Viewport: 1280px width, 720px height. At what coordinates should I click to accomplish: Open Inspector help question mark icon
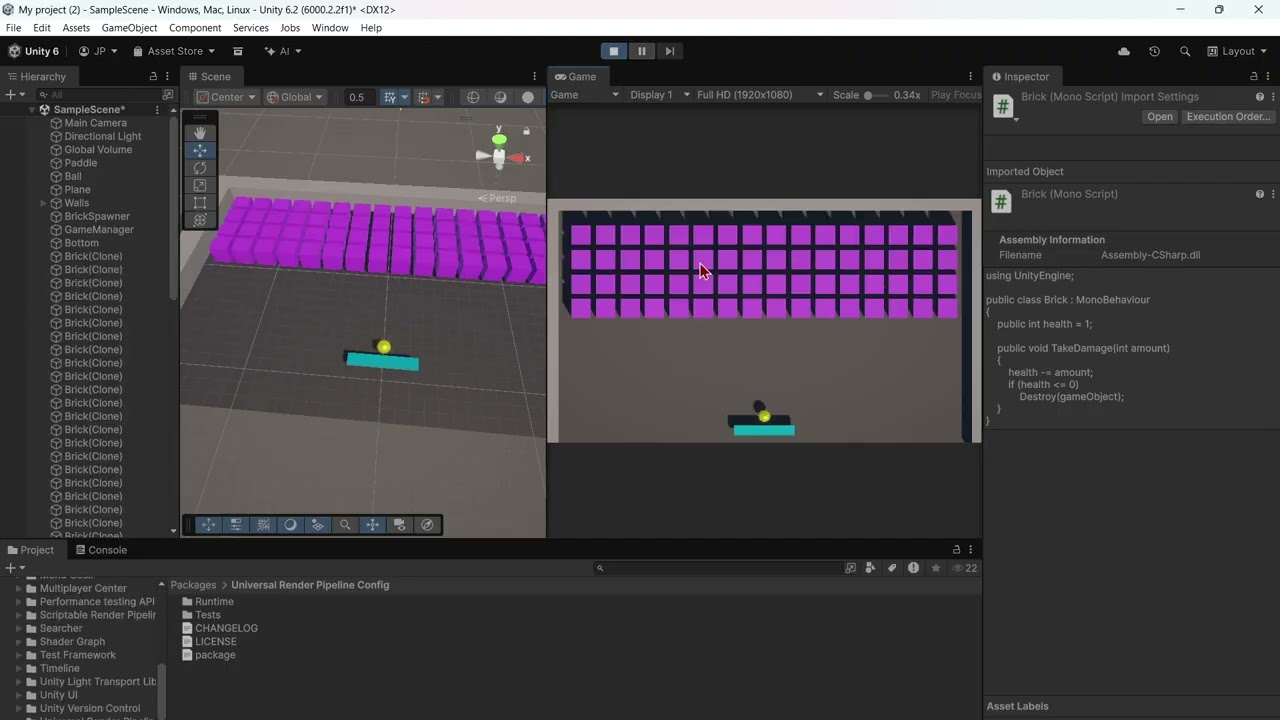[1259, 97]
